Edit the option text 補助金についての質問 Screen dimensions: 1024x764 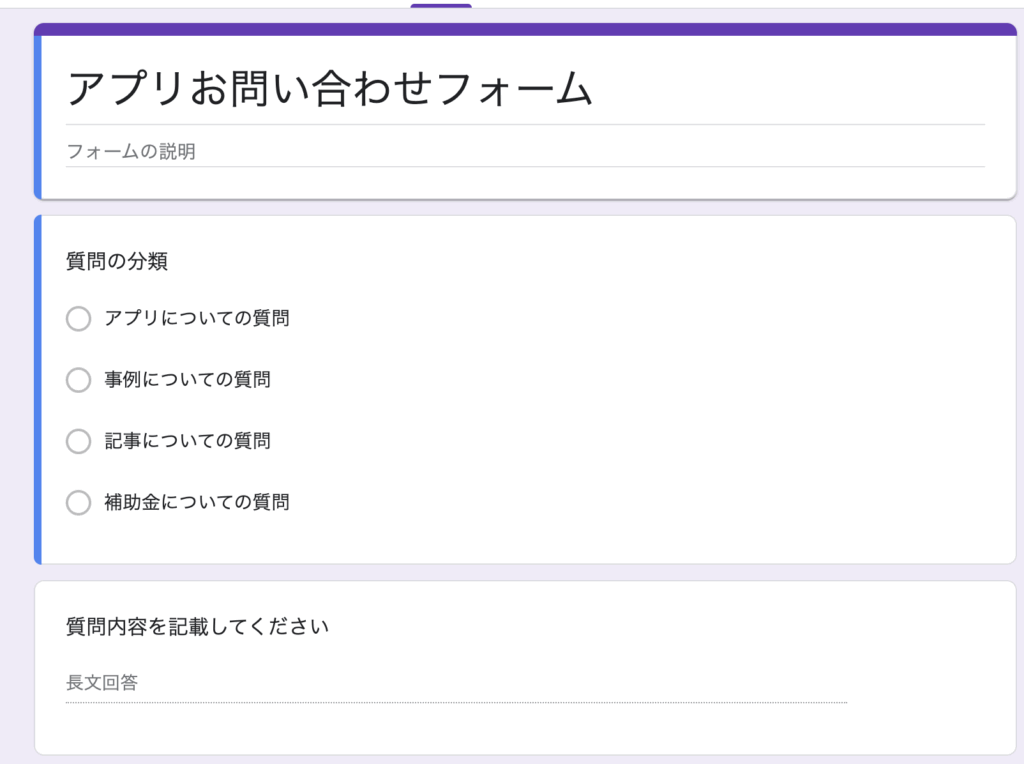point(197,502)
